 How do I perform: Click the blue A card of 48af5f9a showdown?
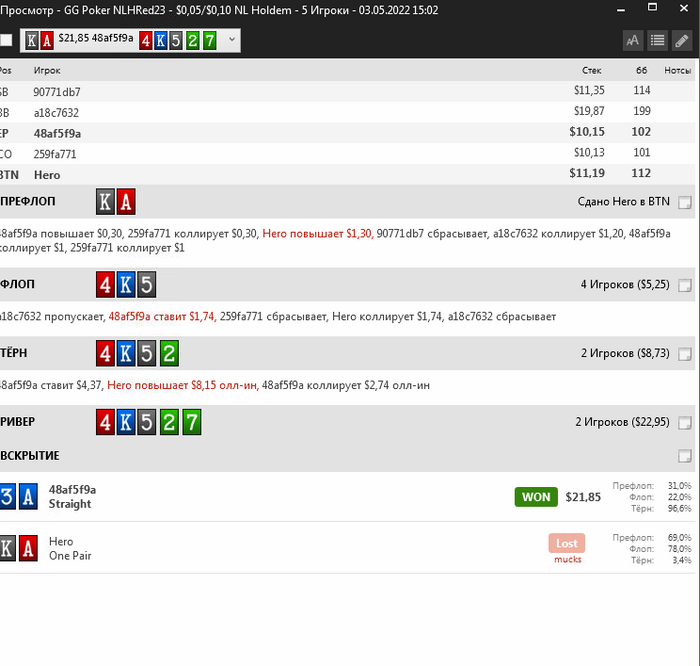[x=28, y=496]
